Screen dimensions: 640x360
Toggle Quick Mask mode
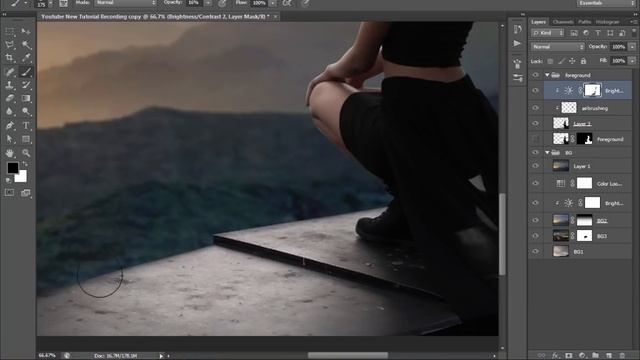(x=9, y=193)
